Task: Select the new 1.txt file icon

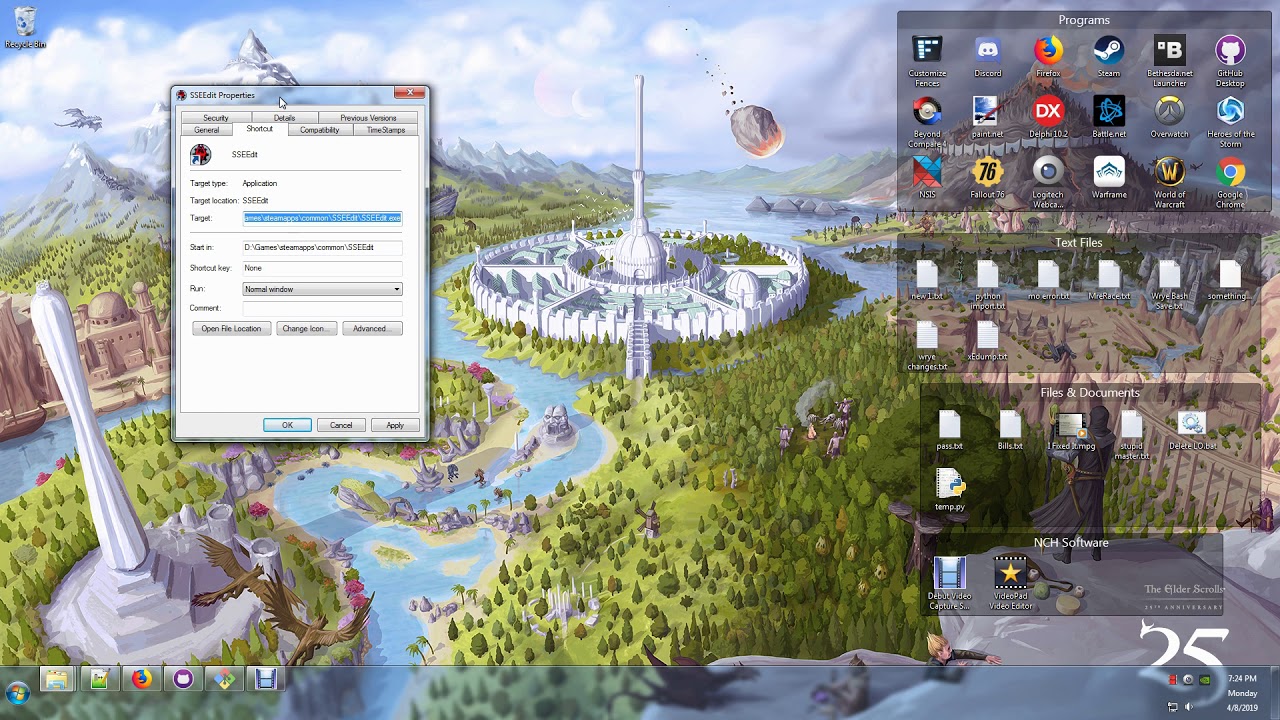Action: (927, 280)
